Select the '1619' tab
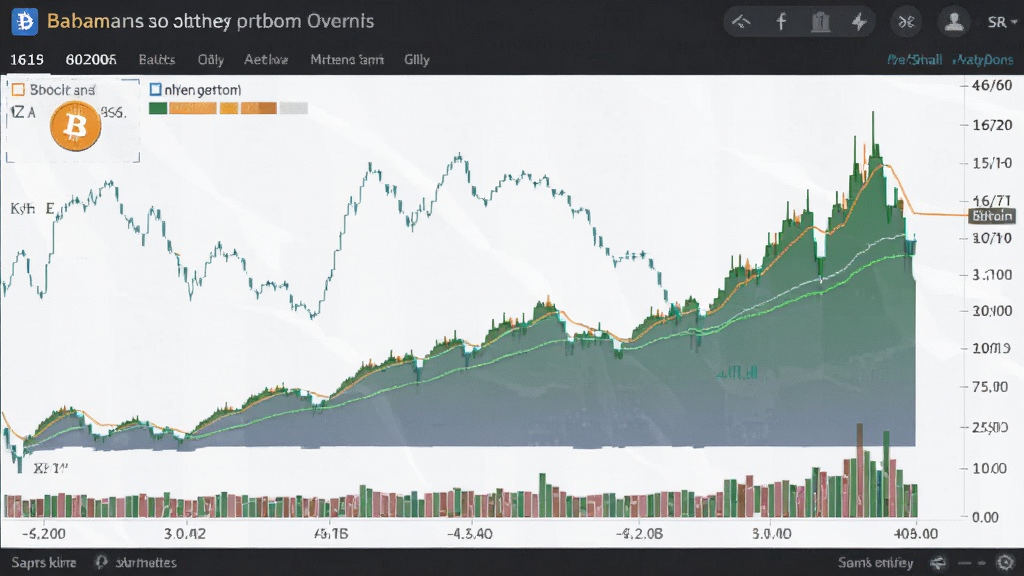The width and height of the screenshot is (1024, 576). tap(27, 59)
